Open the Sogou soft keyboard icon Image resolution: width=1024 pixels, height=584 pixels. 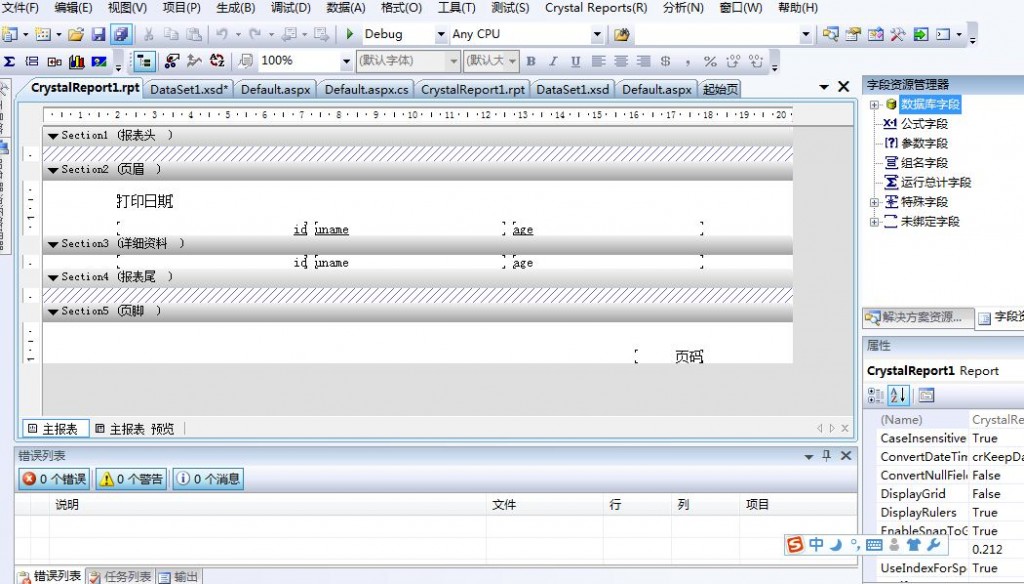[874, 545]
